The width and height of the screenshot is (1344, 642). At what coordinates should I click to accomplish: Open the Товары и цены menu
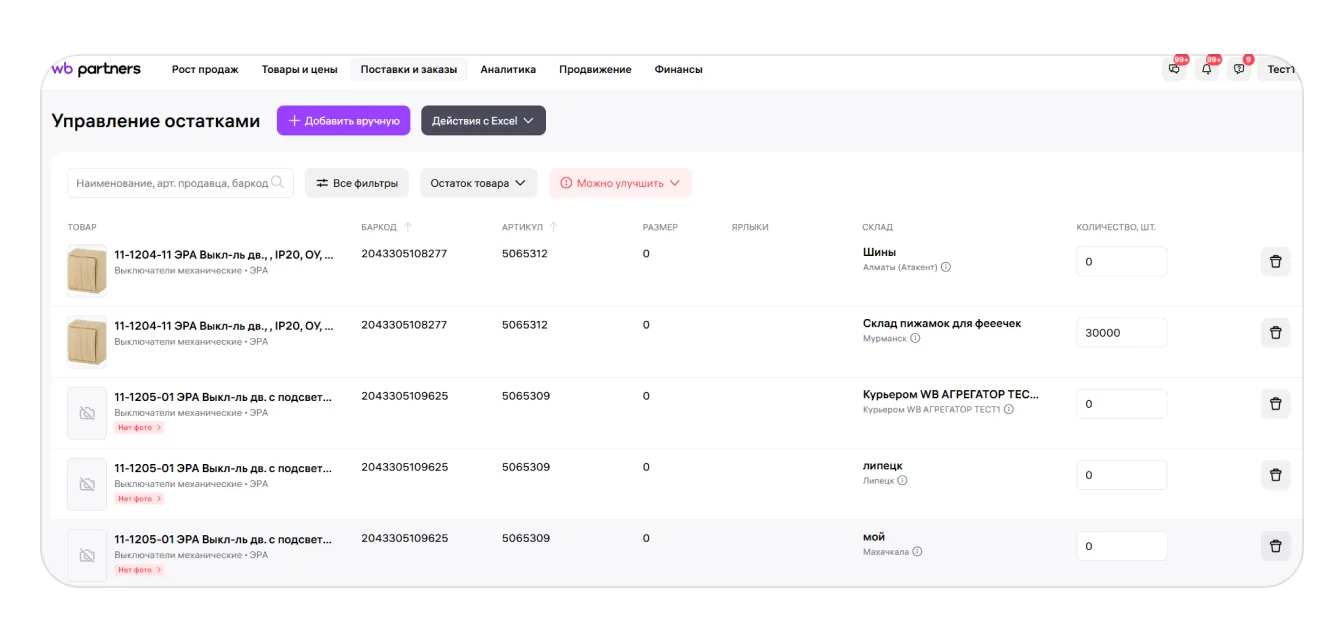(299, 70)
